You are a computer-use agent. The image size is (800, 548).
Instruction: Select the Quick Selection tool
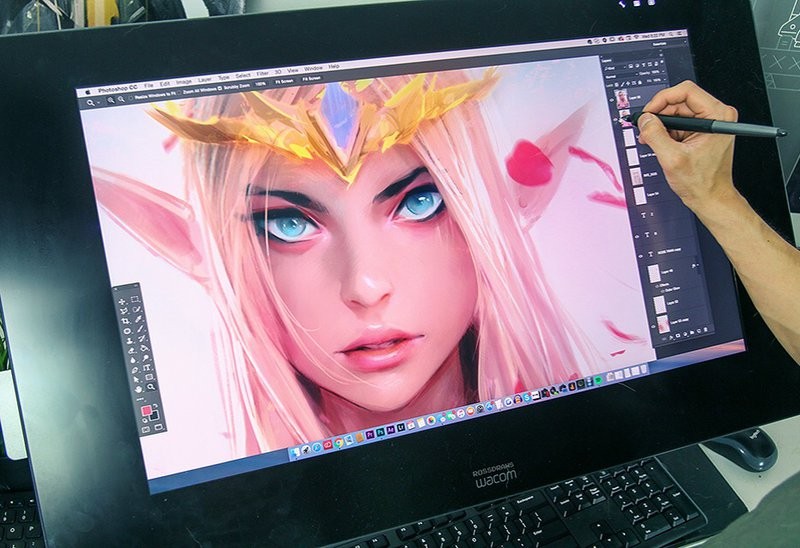(x=136, y=309)
